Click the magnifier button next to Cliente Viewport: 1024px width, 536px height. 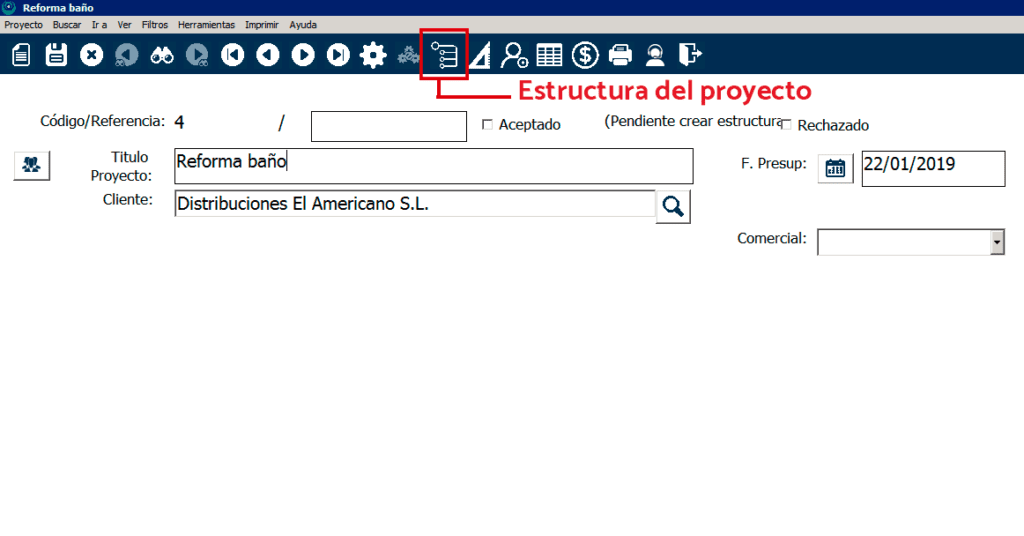point(673,206)
